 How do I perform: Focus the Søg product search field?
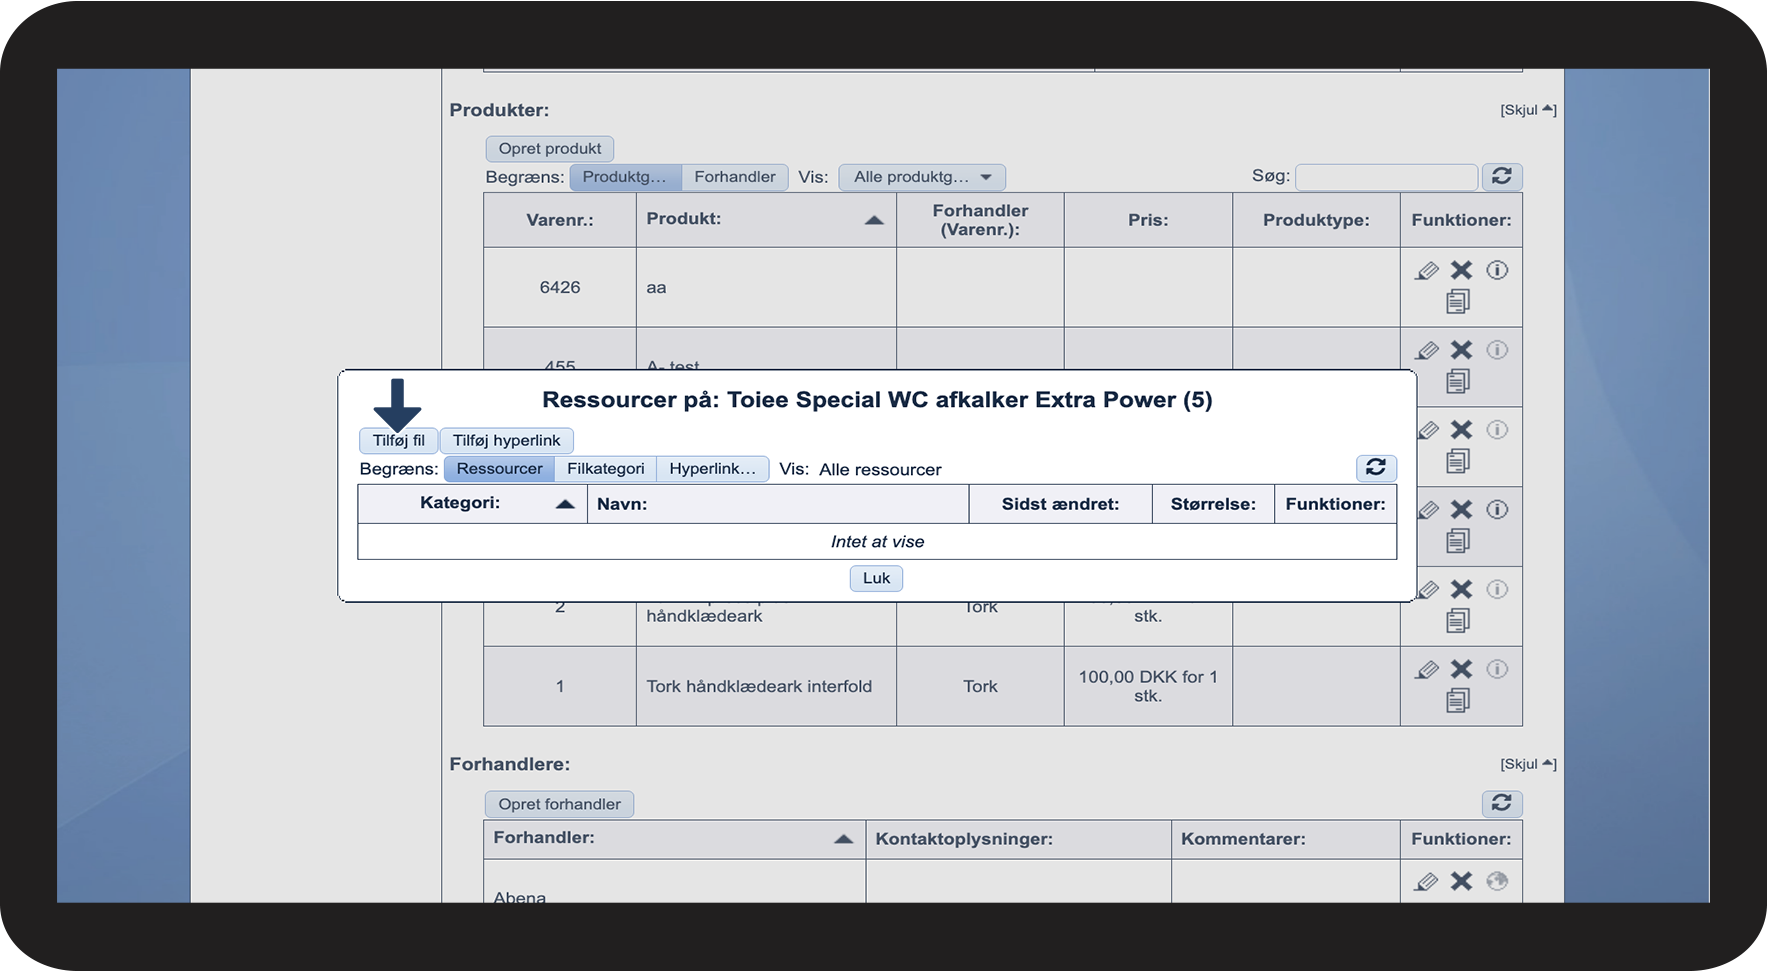(1386, 177)
